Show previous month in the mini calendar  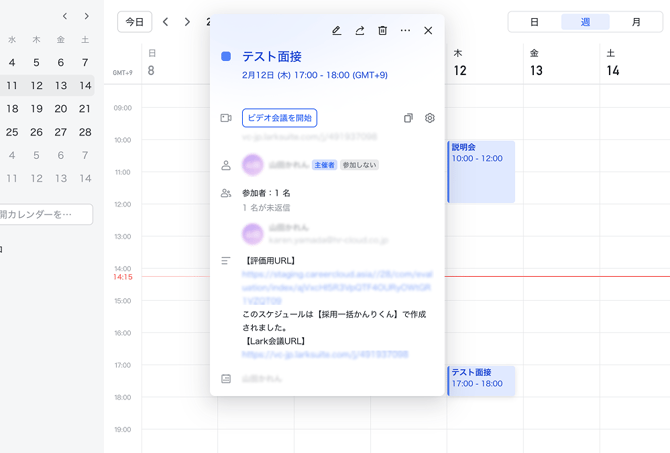65,16
